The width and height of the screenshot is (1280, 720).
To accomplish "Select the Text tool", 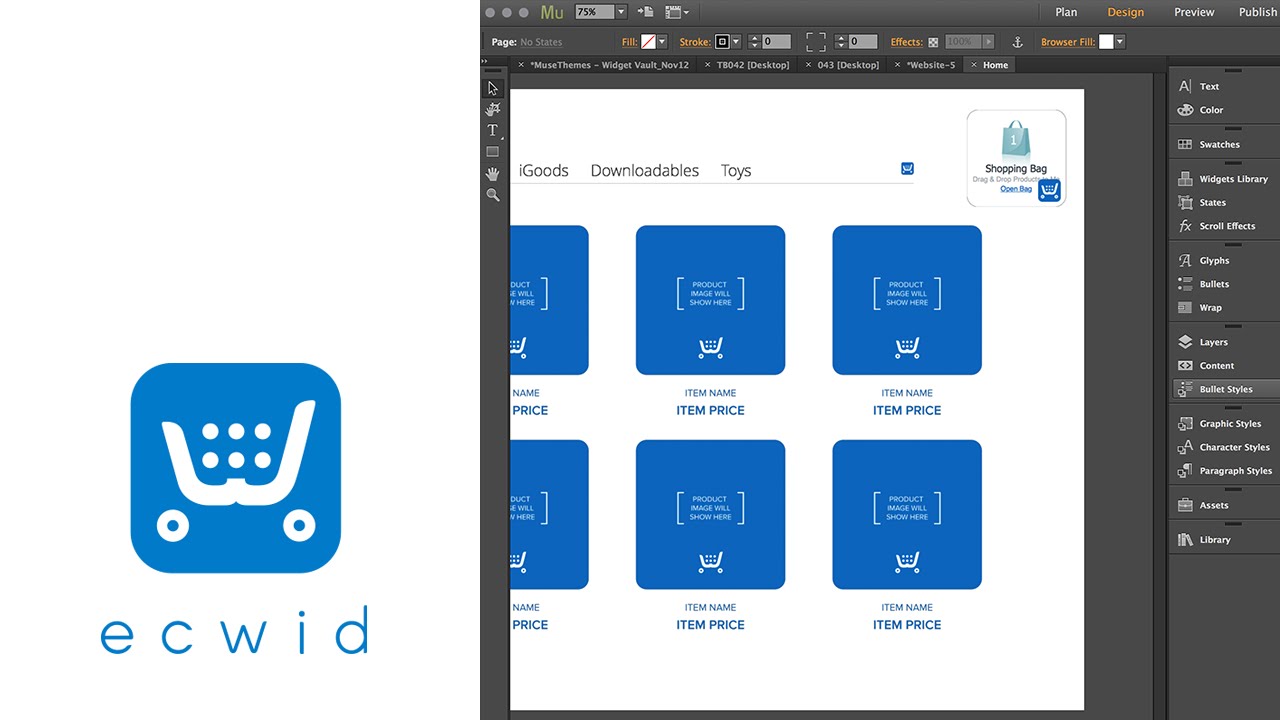I will [x=493, y=131].
